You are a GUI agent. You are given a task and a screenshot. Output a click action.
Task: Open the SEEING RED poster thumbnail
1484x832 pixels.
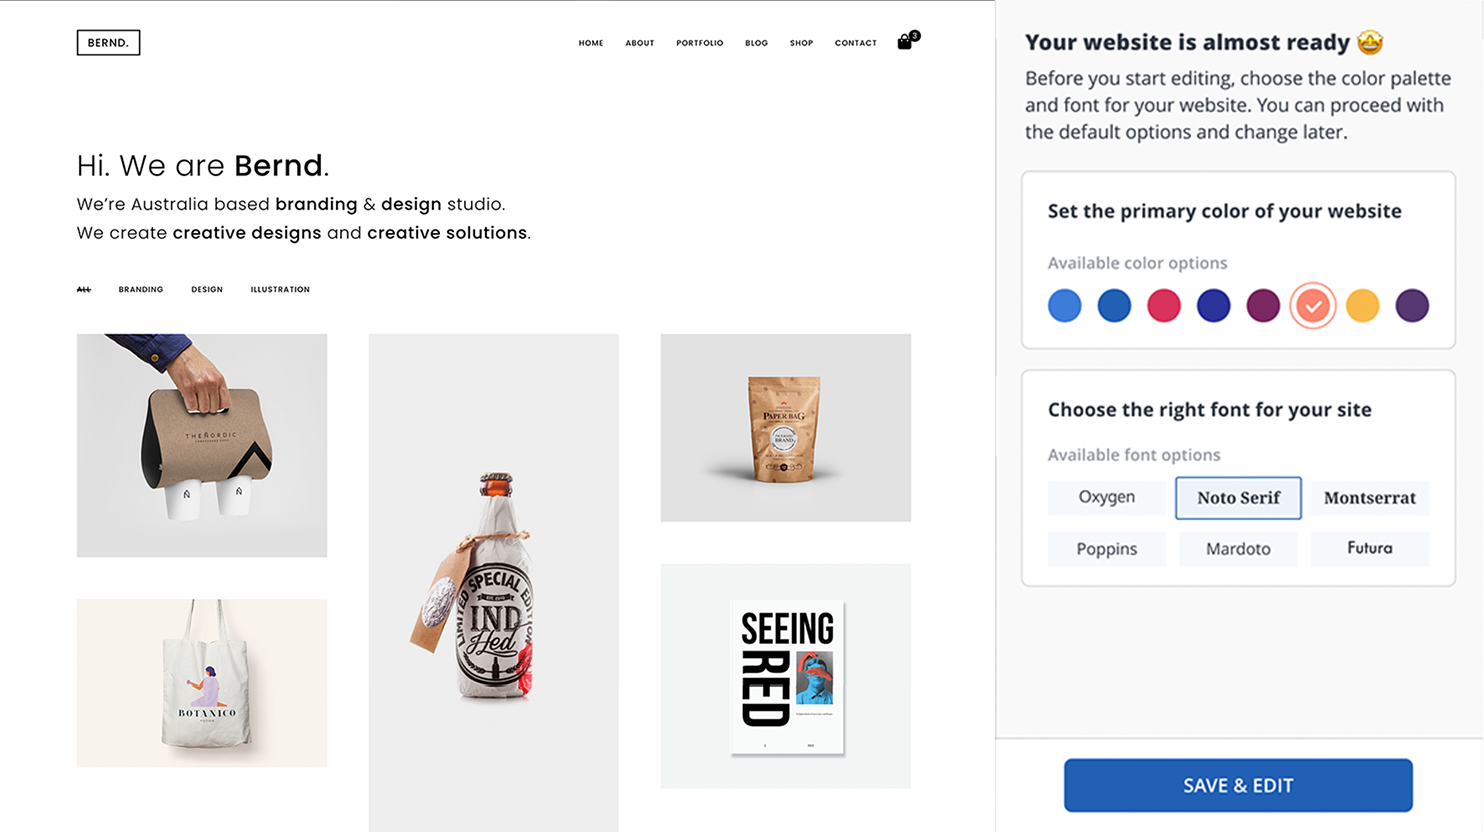click(x=785, y=676)
